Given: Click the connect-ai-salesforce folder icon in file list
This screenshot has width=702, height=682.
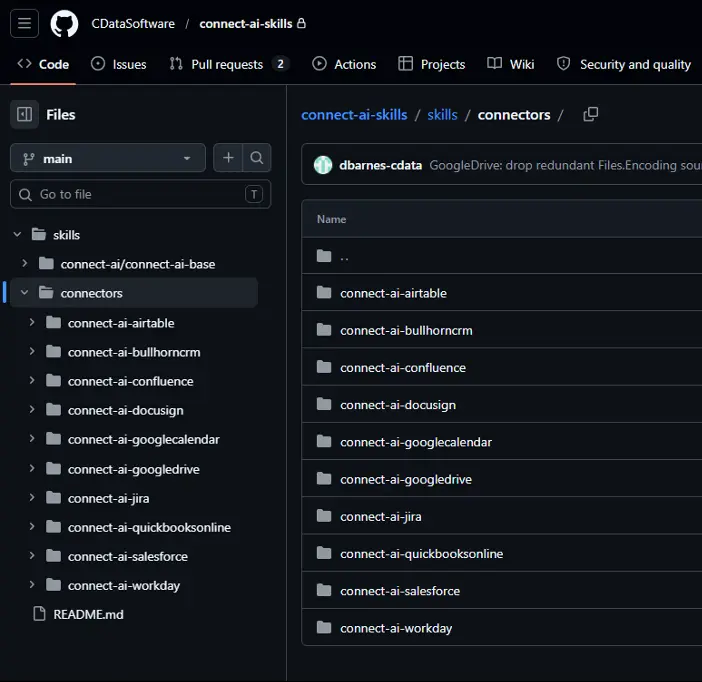Looking at the screenshot, I should click(x=324, y=590).
